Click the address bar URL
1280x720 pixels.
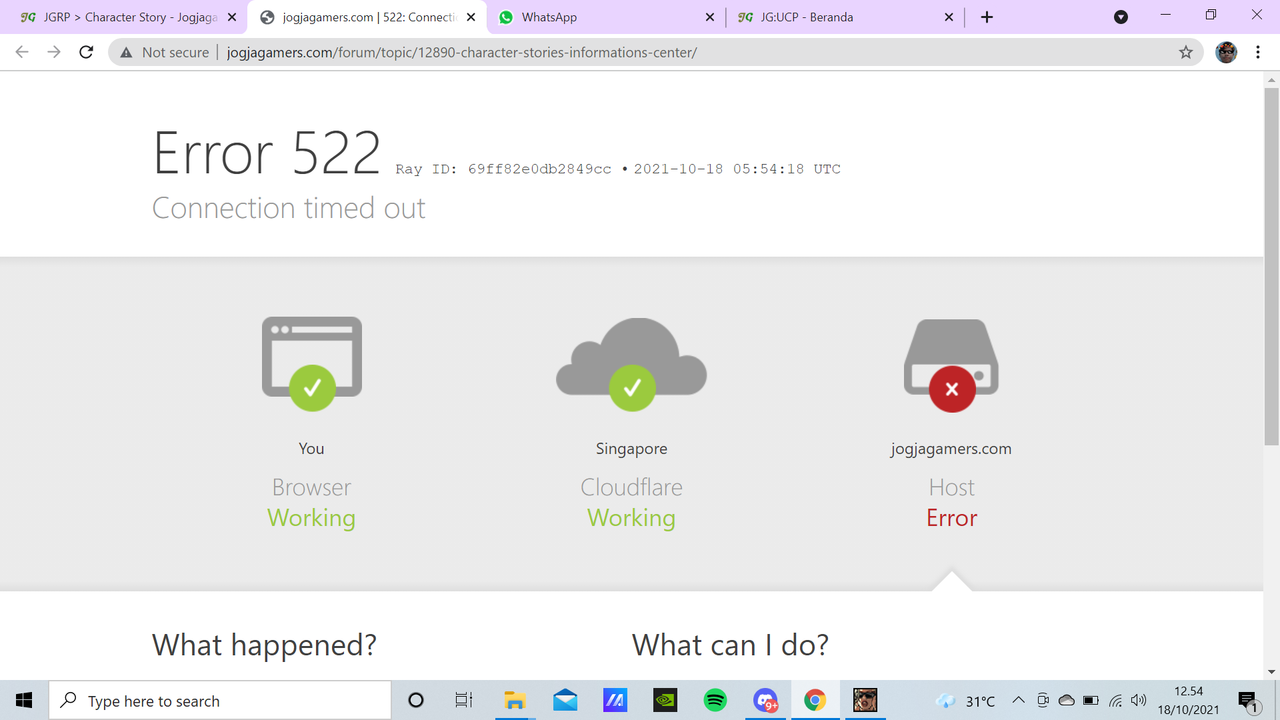click(461, 52)
